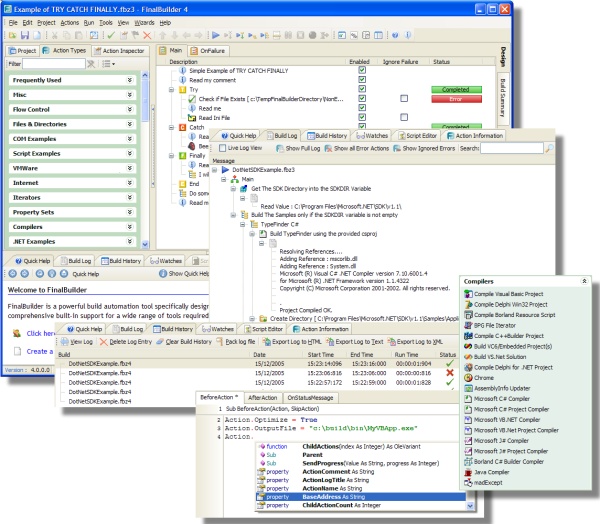600x524 pixels.
Task: Click the Borland C# Builder Compiler icon
Action: pos(468,462)
